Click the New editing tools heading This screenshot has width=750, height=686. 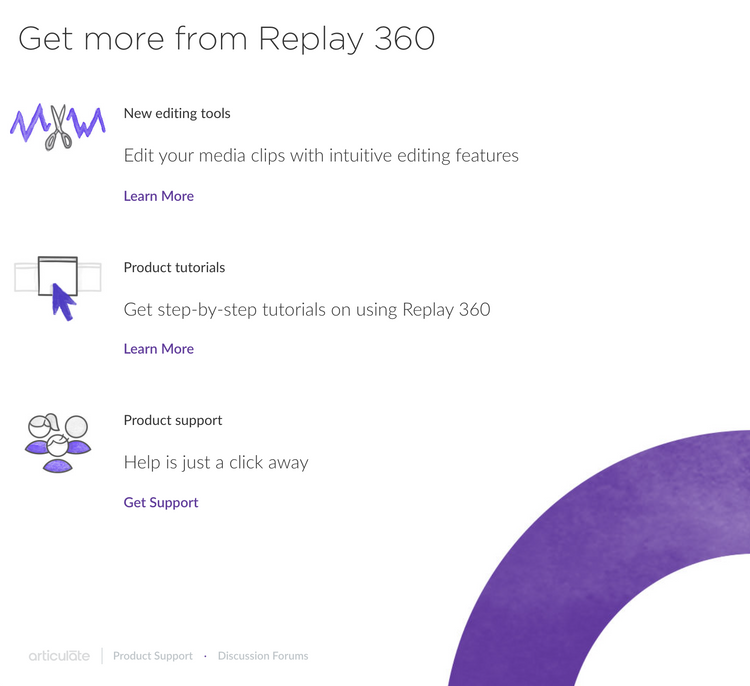(177, 113)
